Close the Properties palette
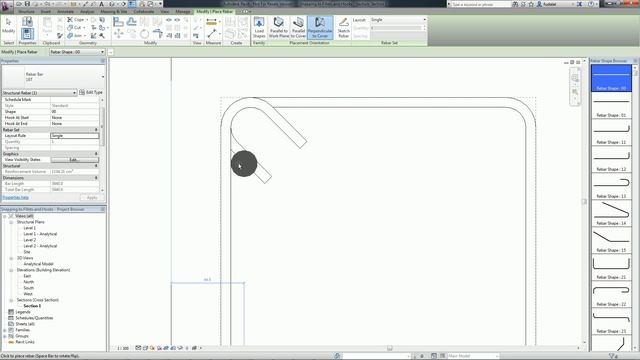 tap(102, 61)
